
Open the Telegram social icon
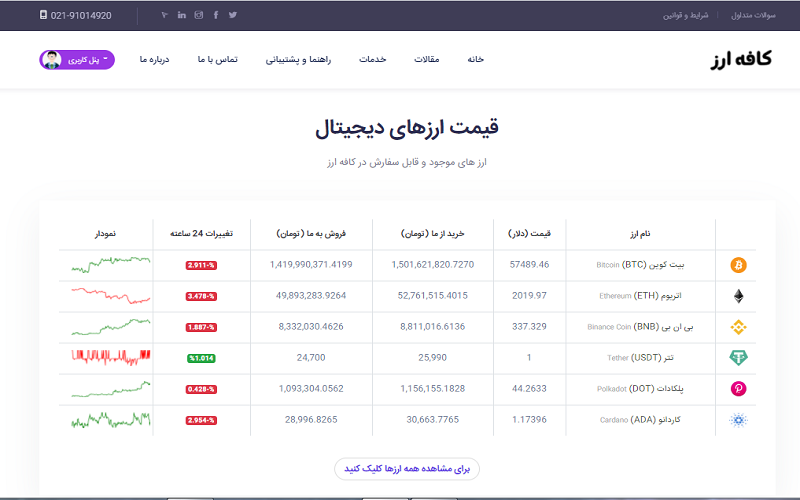164,15
